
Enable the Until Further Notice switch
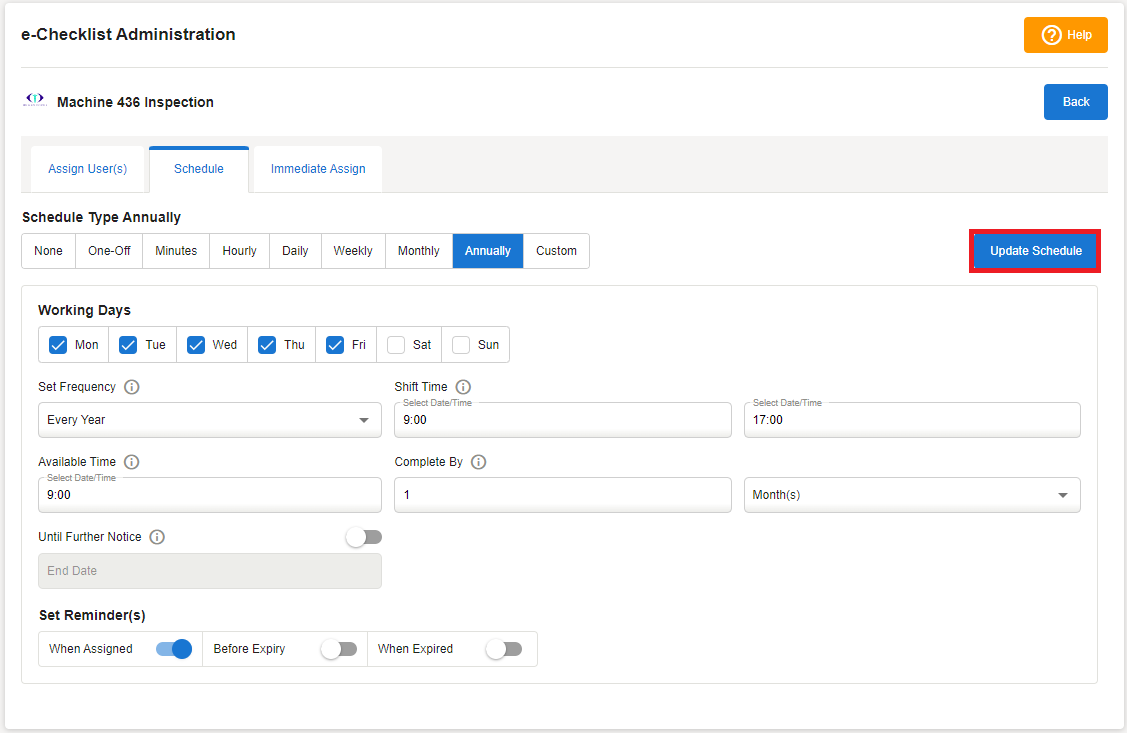363,538
